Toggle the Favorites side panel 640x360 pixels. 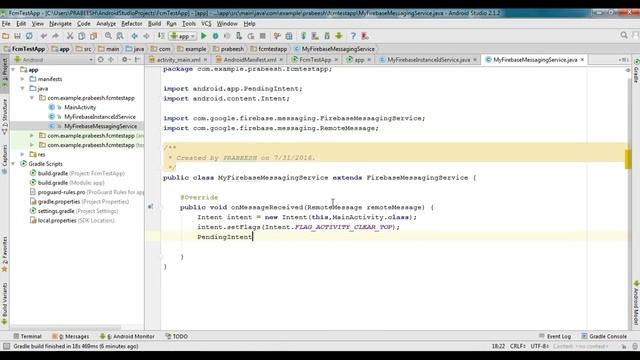[4, 254]
